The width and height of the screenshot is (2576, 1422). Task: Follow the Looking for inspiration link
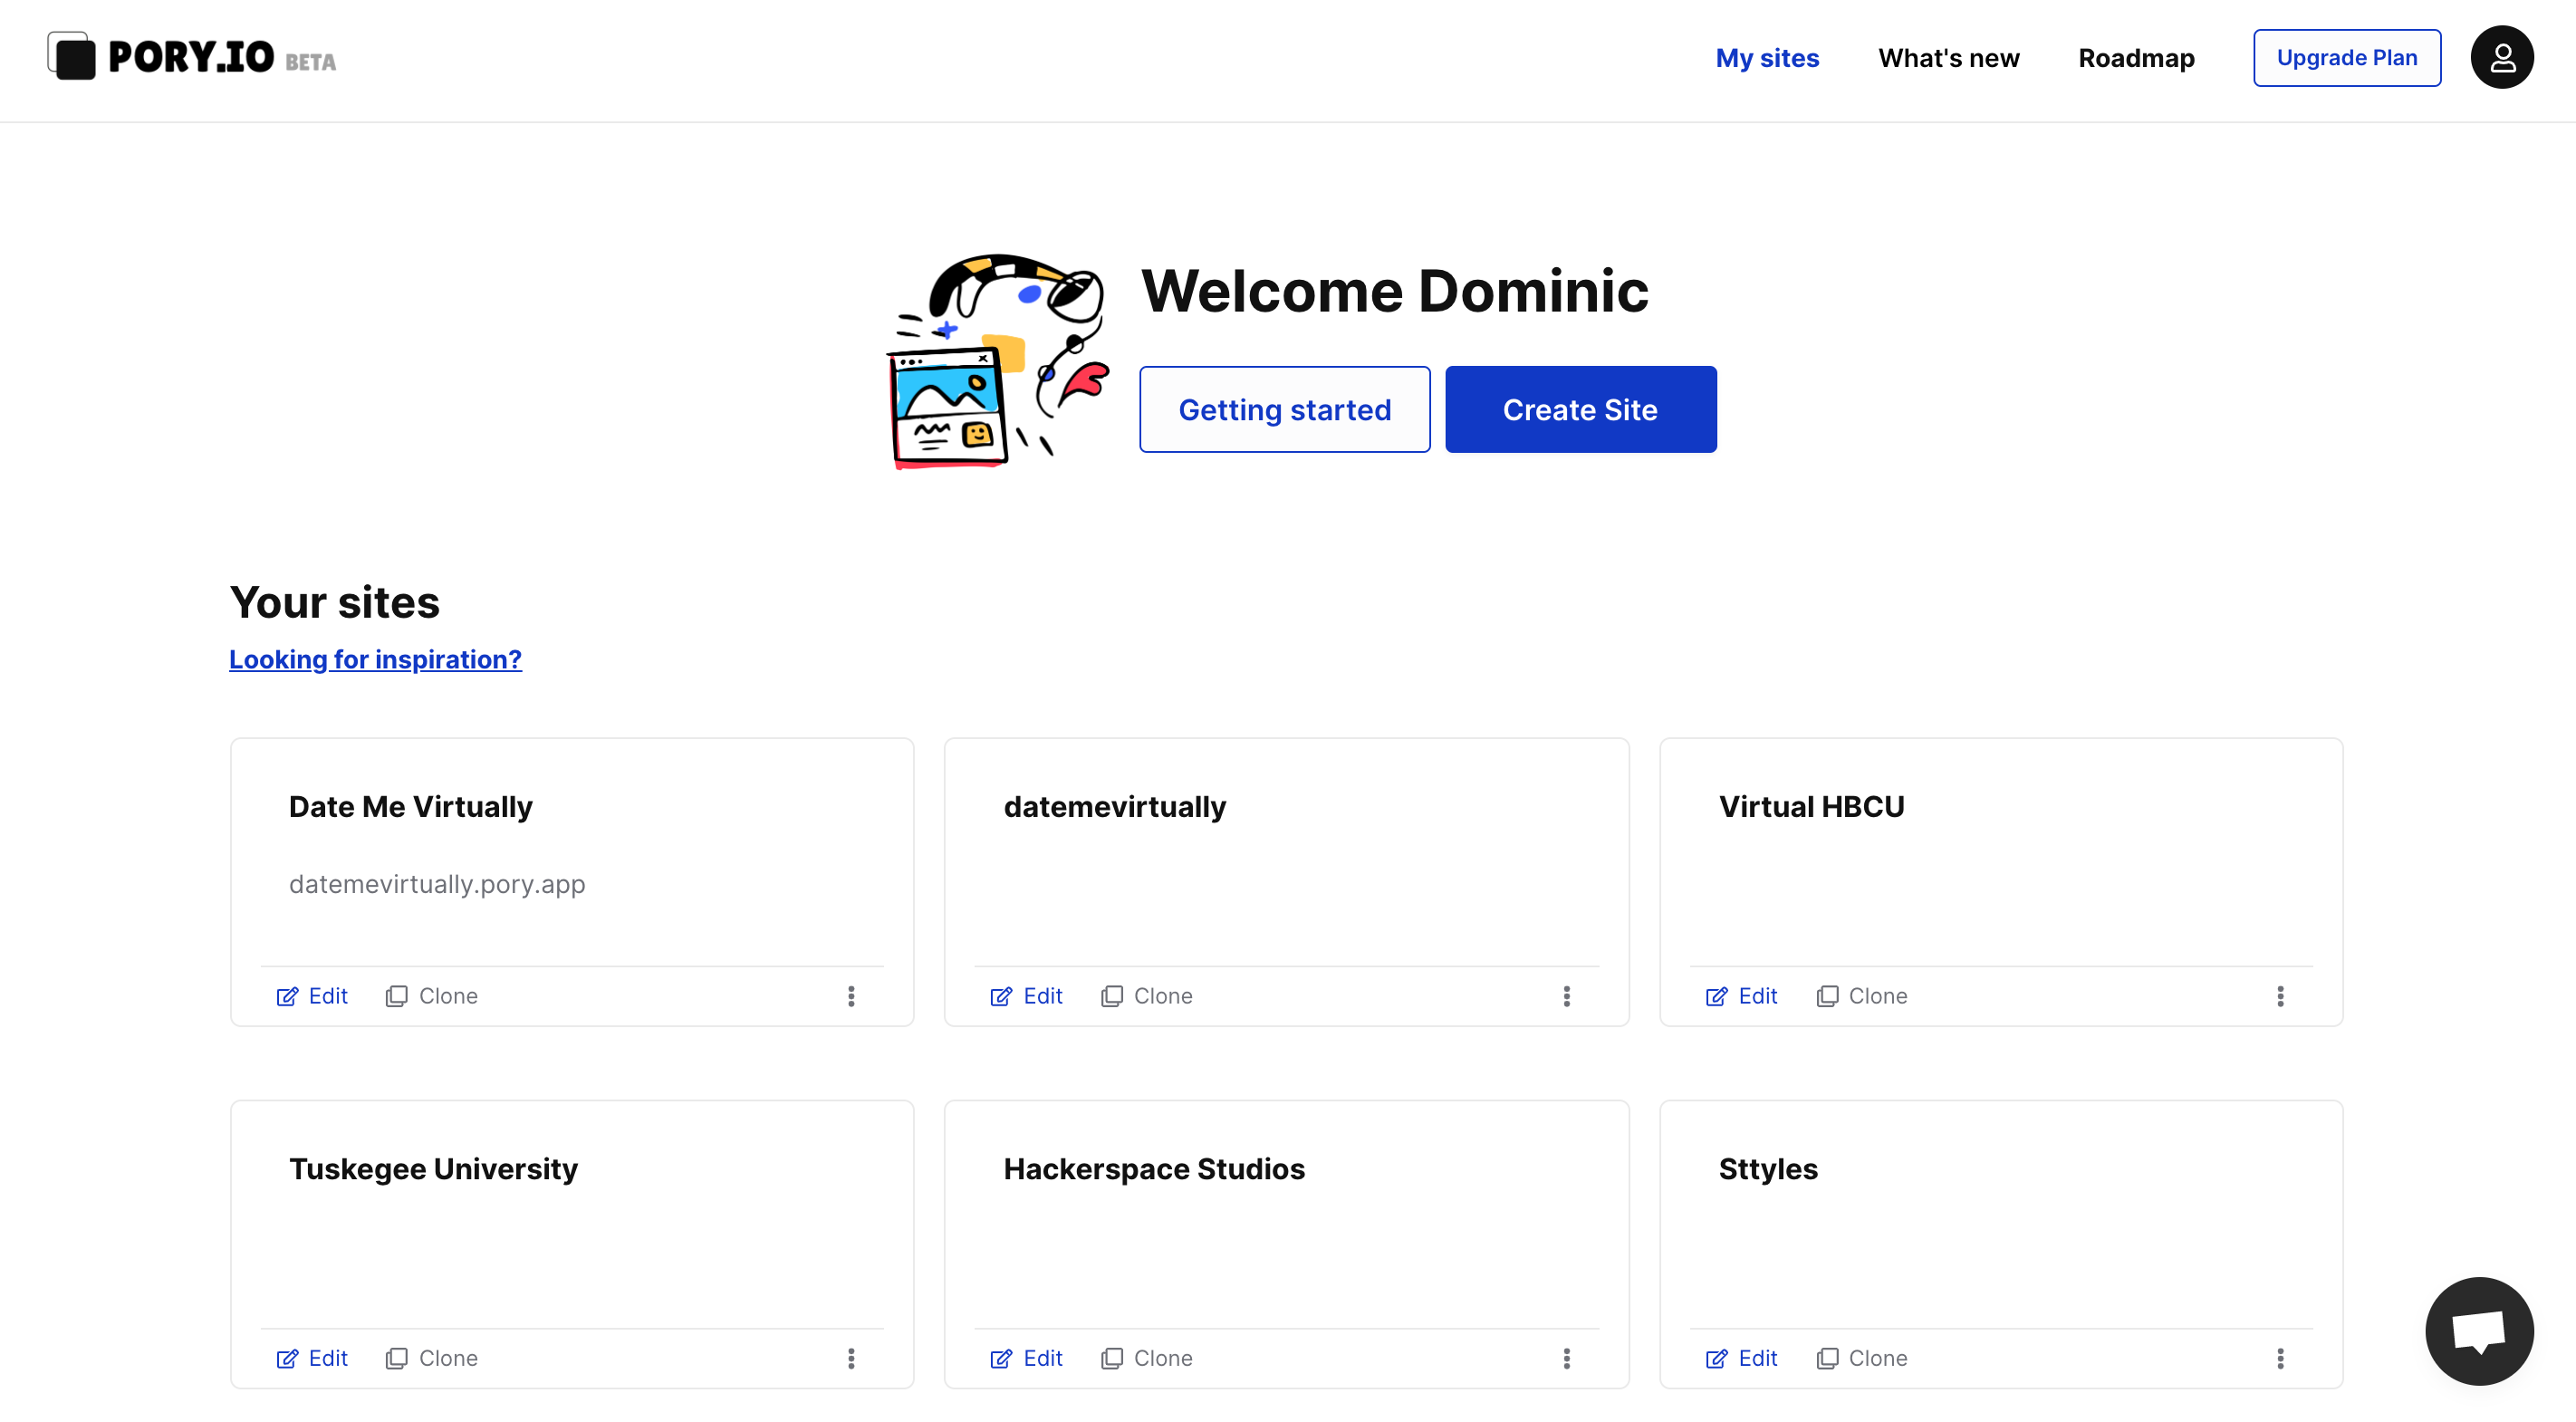(x=375, y=659)
